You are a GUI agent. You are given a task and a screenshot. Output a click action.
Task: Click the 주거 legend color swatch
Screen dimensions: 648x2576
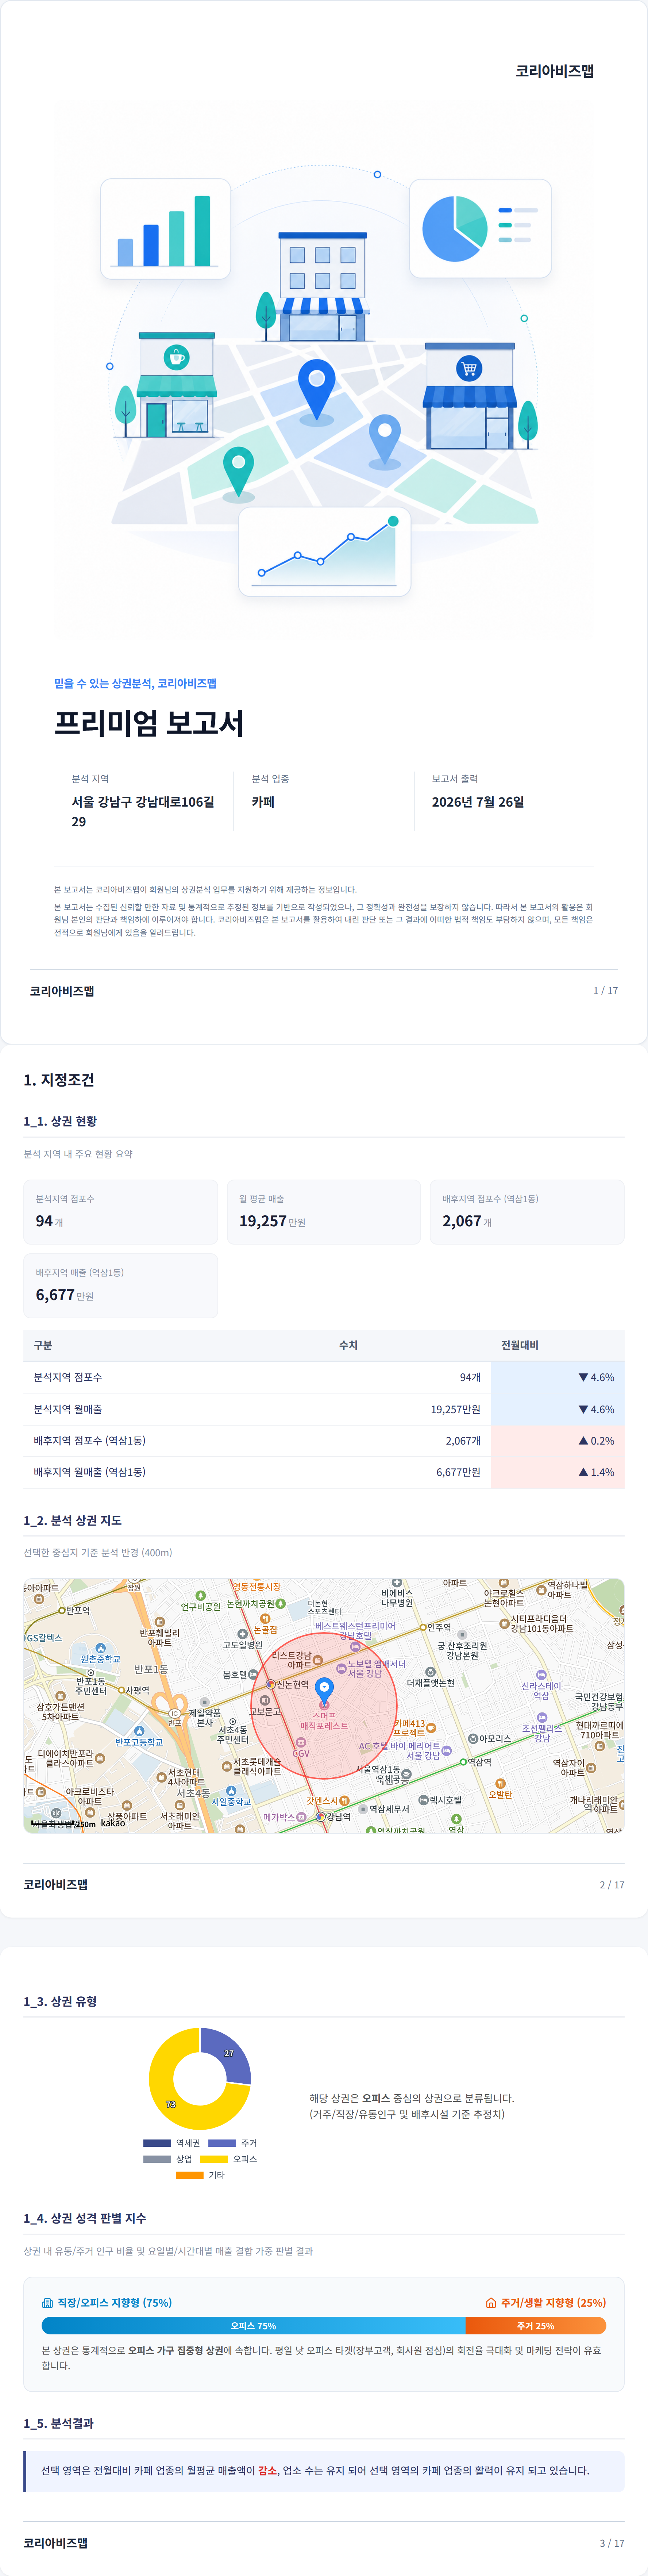pos(222,2143)
